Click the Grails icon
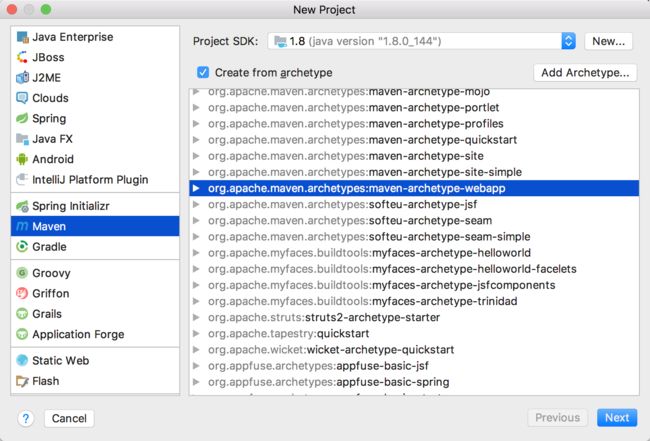The image size is (650, 441). (x=22, y=314)
